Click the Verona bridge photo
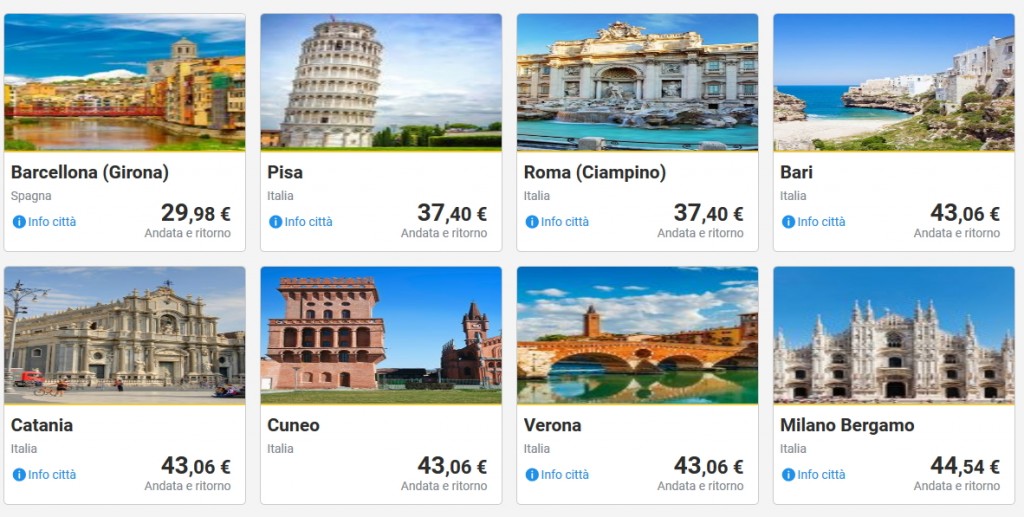This screenshot has height=517, width=1024. click(637, 334)
